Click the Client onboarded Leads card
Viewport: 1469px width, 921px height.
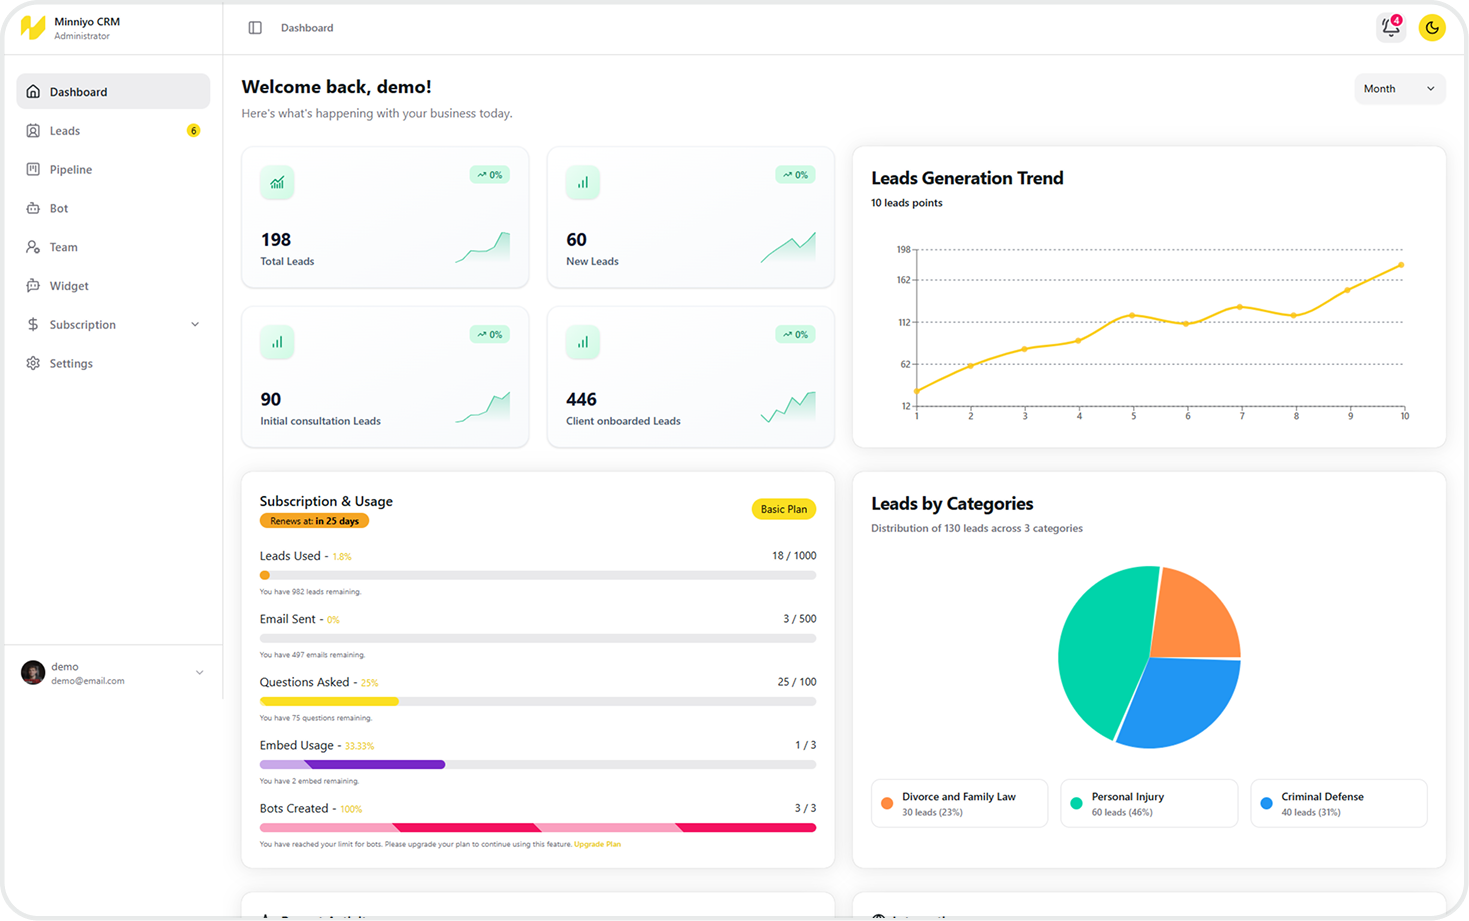690,377
